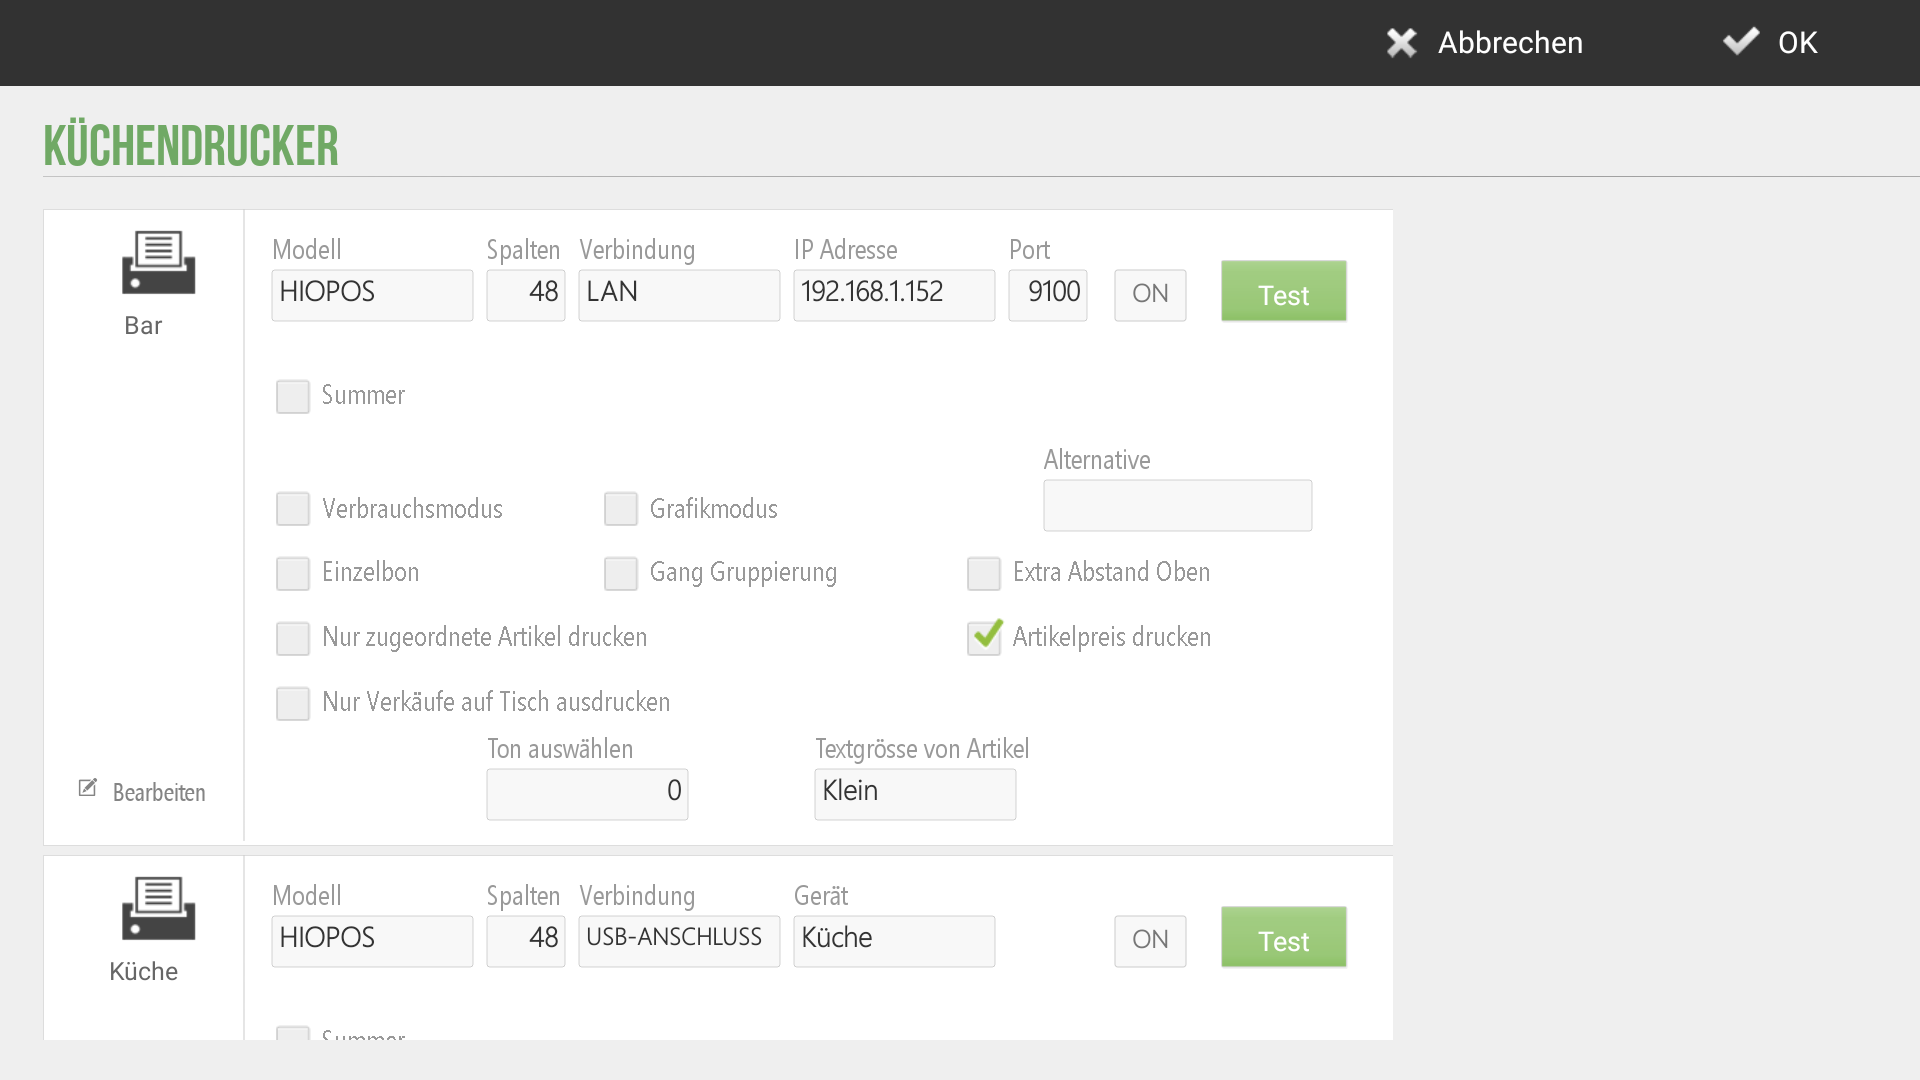
Task: Enable the Summer checkbox for Bar printer
Action: point(293,396)
